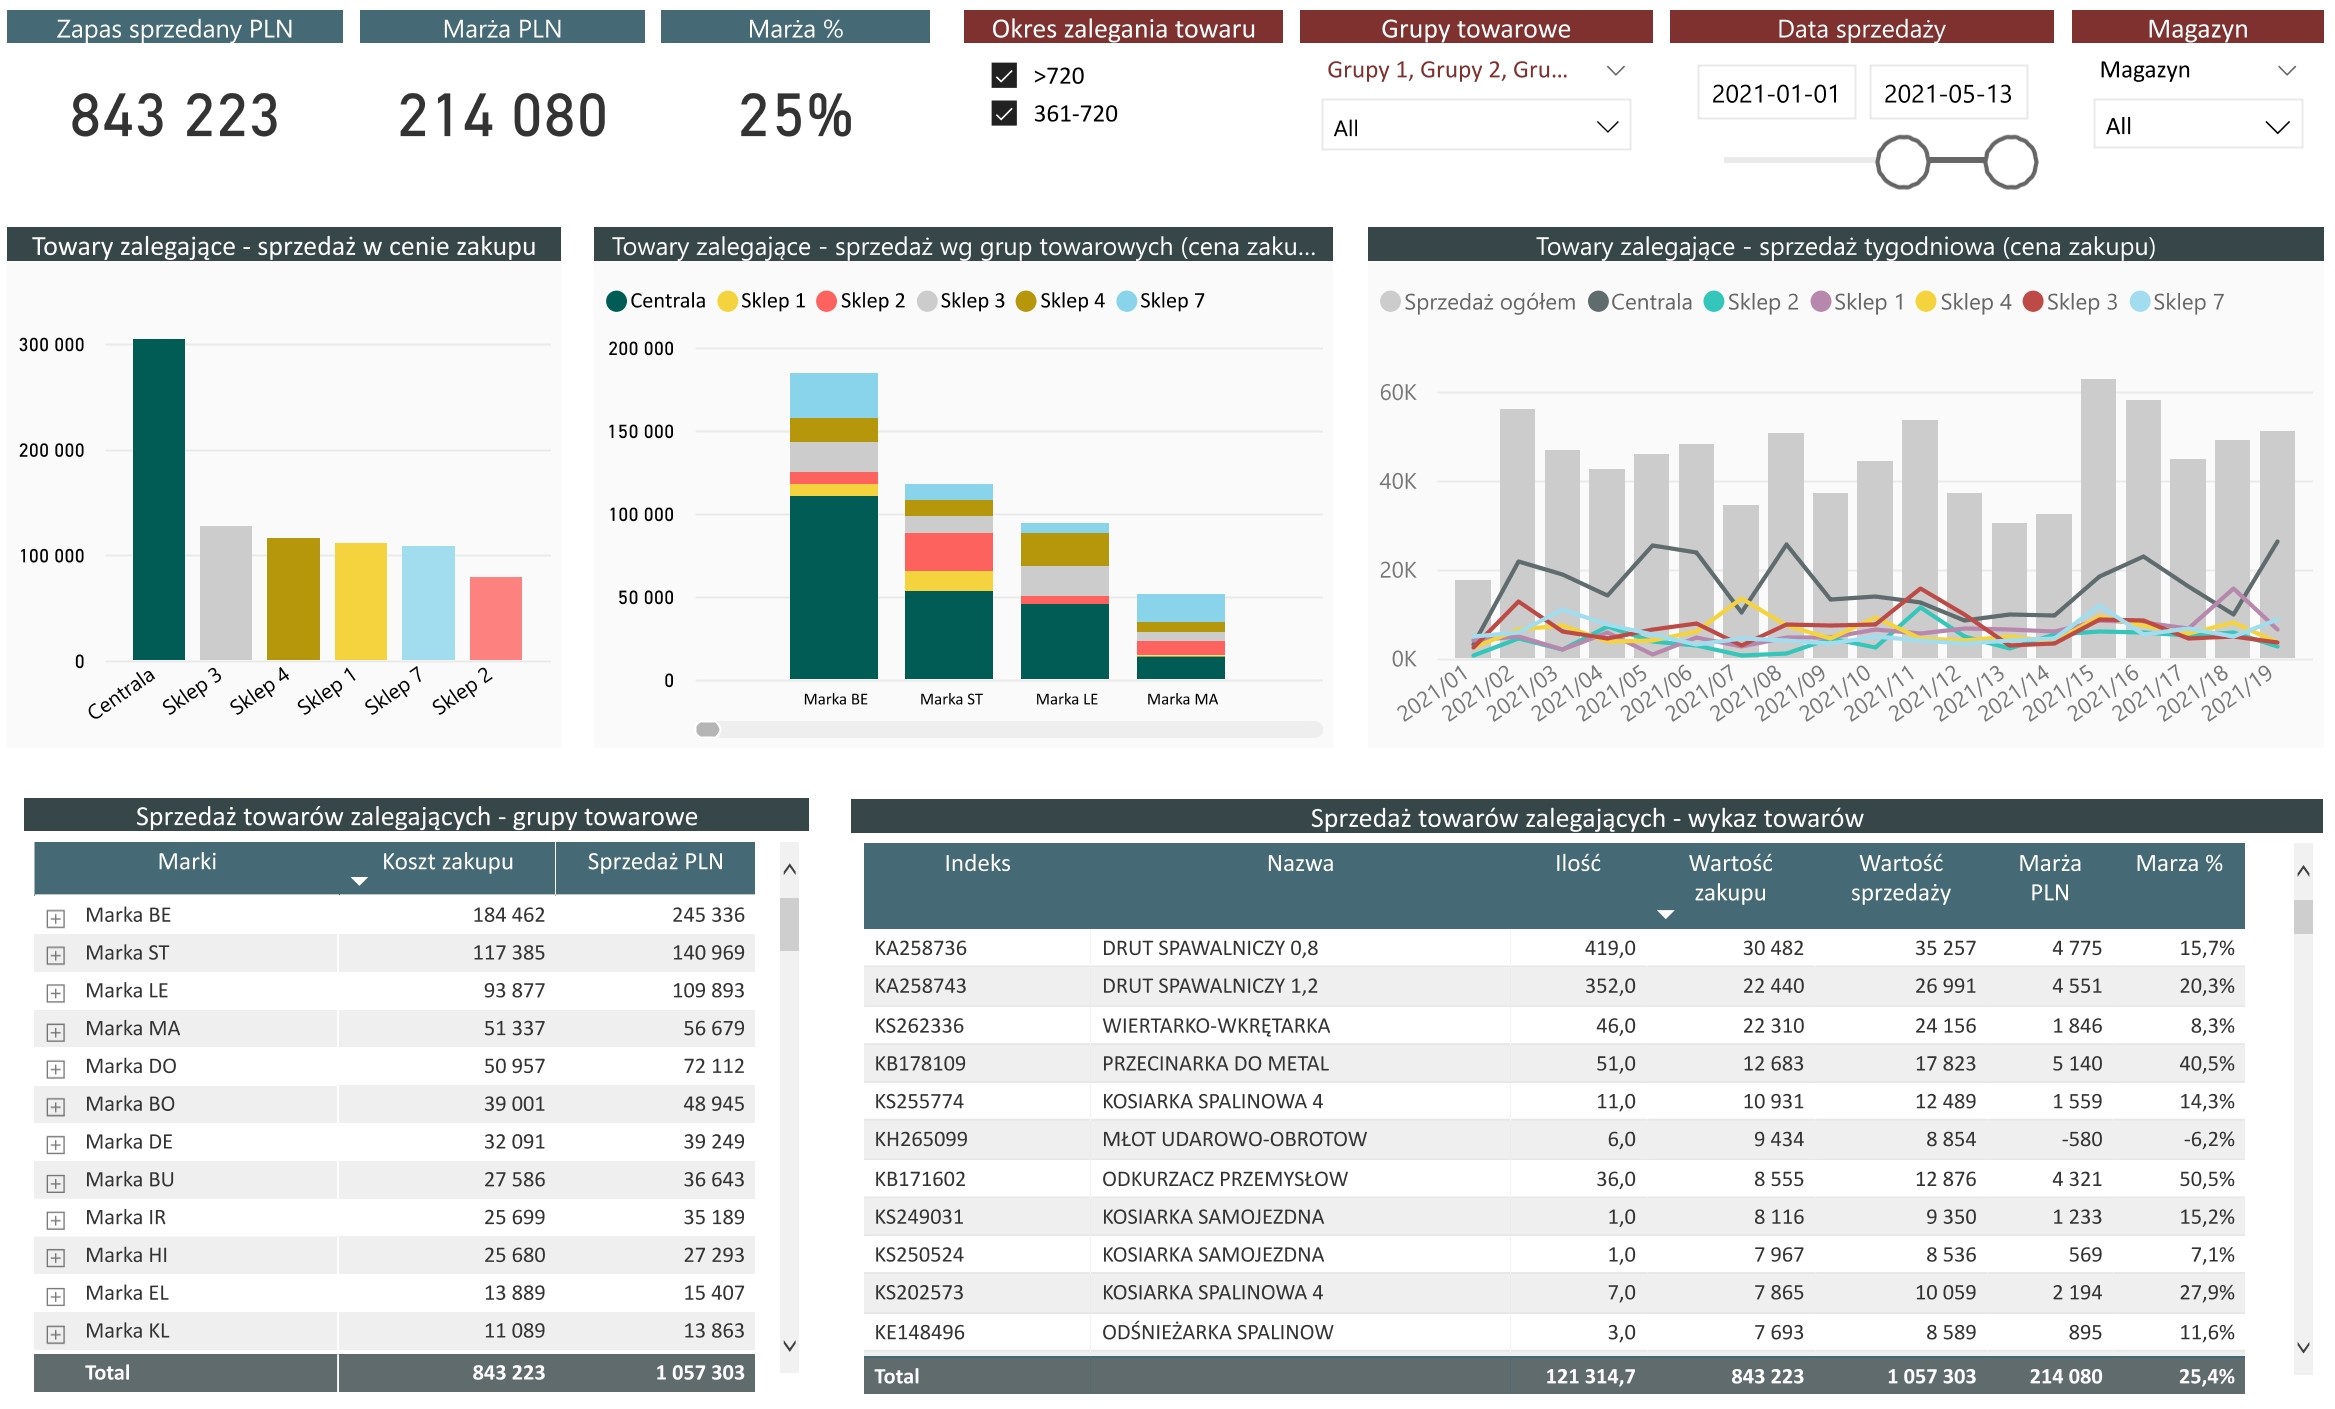Click Centrala legend marker in weekly chart
This screenshot has width=2335, height=1409.
pos(1598,302)
